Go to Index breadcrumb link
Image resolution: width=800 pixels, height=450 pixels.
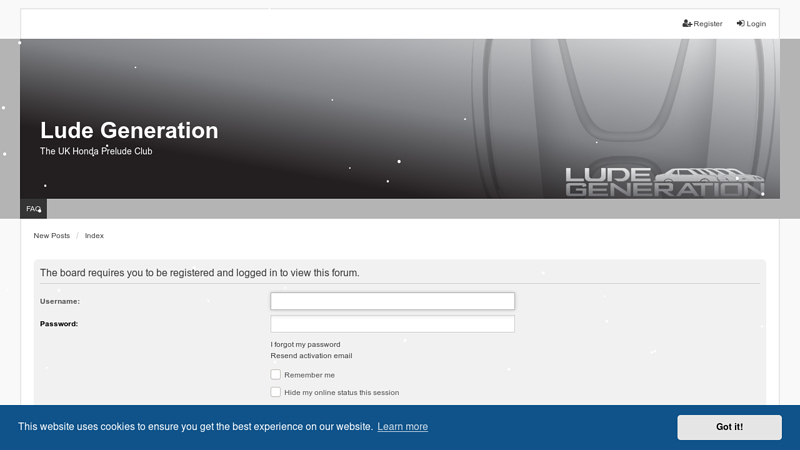click(94, 236)
